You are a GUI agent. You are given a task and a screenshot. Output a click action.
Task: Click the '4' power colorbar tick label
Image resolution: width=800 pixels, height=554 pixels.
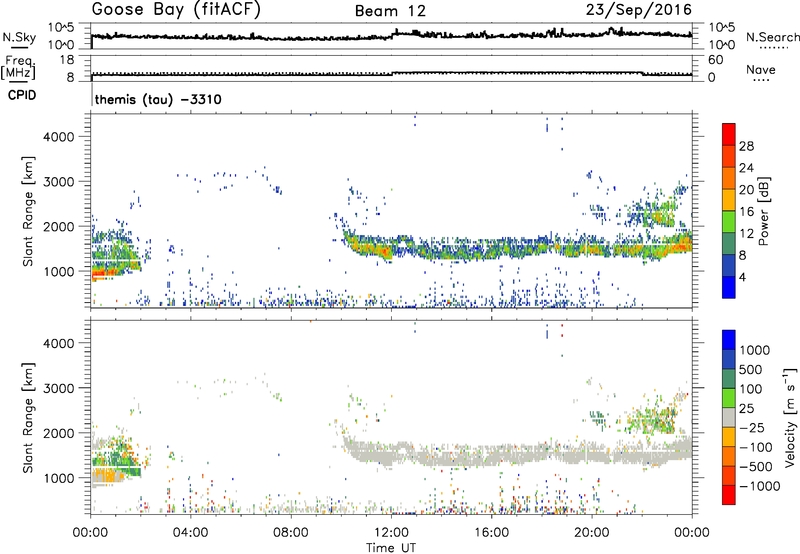tap(742, 278)
